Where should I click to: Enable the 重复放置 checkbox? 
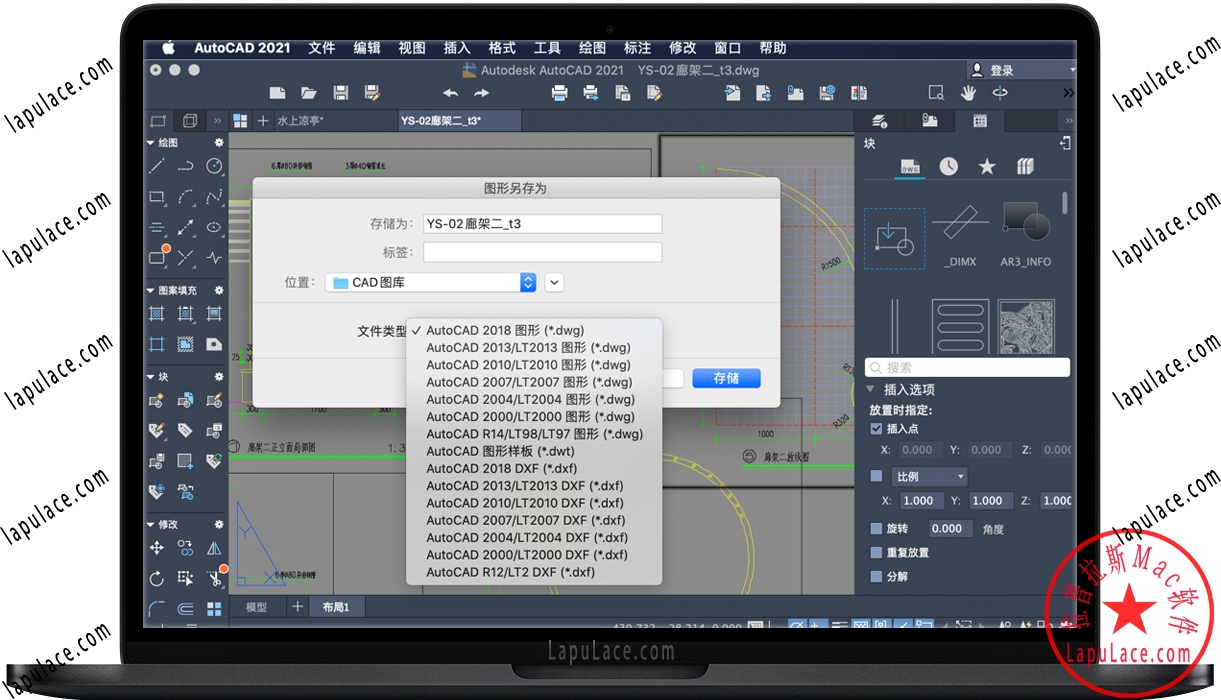point(876,552)
